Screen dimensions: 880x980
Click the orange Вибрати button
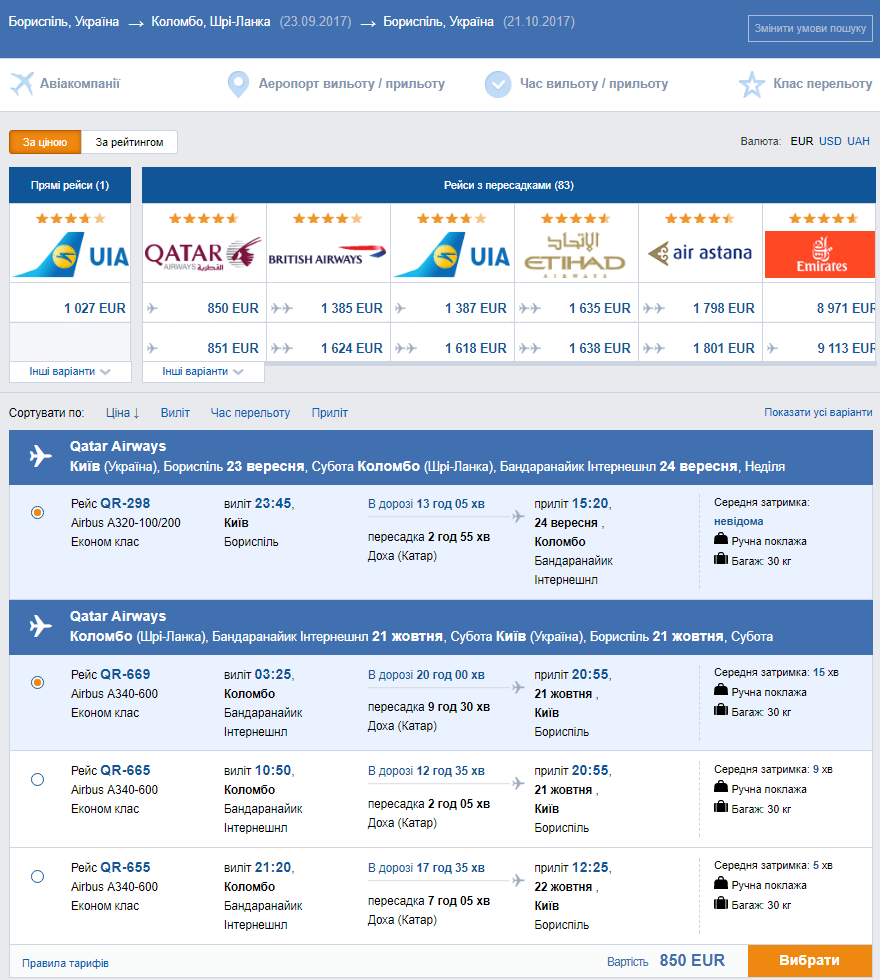pos(809,961)
